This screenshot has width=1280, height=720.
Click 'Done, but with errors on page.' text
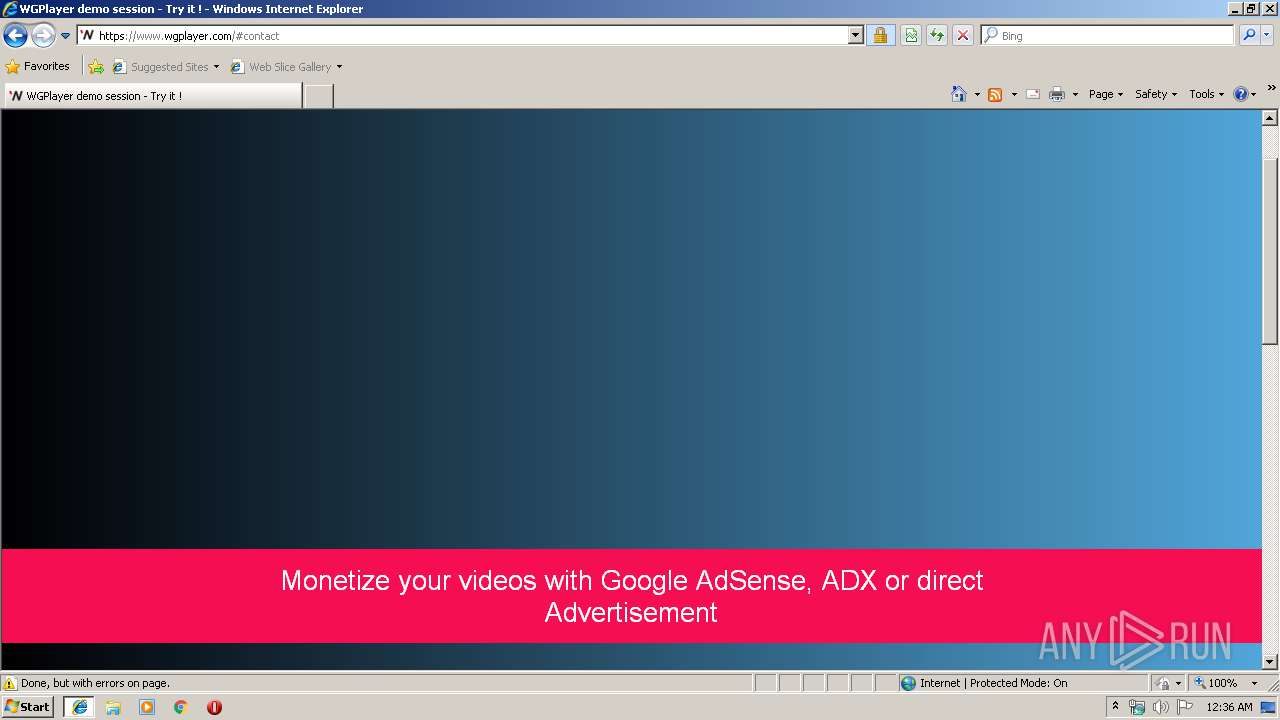(x=95, y=683)
